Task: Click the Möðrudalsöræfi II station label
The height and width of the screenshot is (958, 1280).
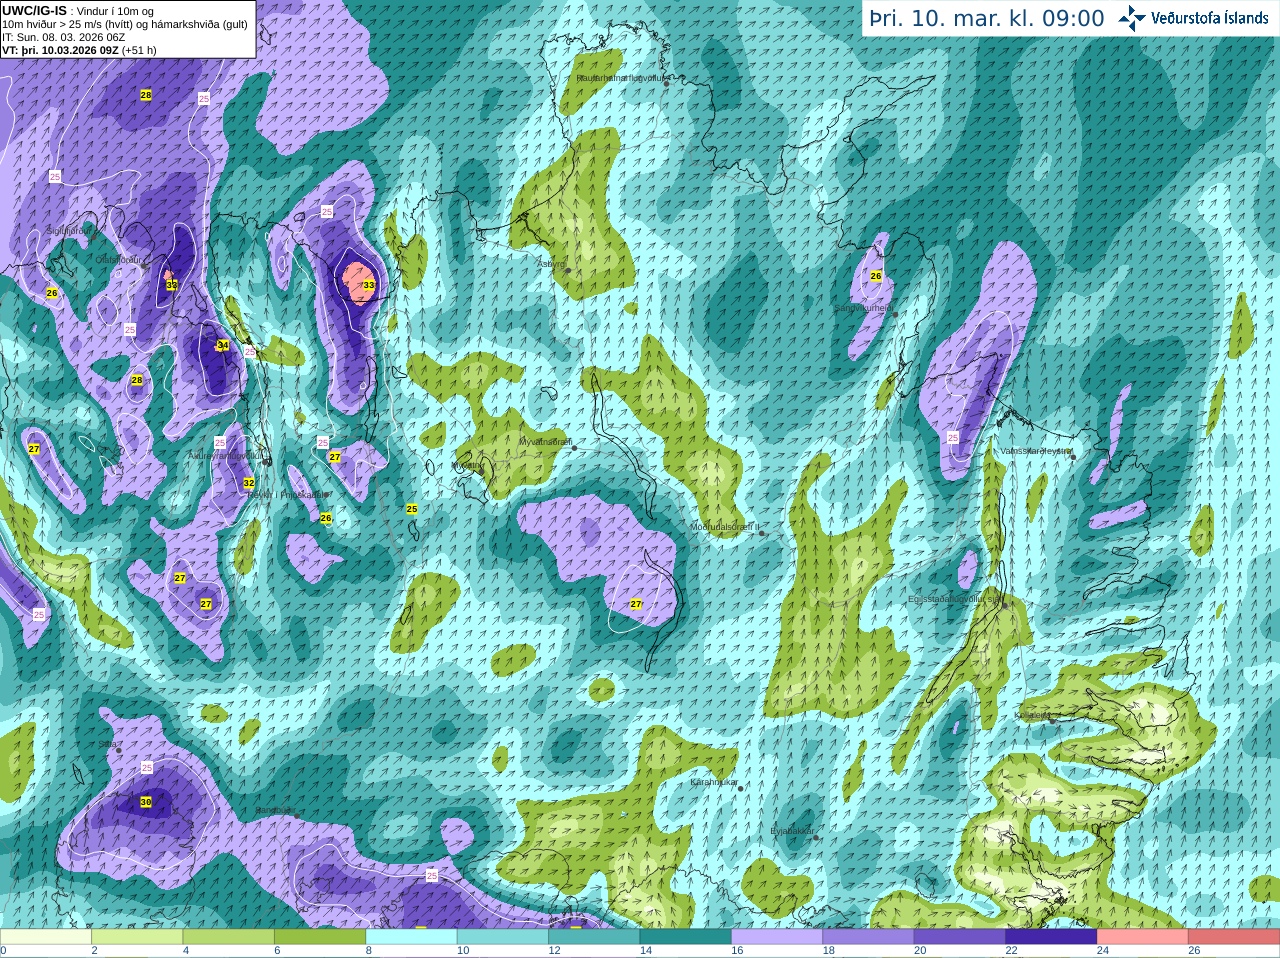Action: click(x=725, y=527)
